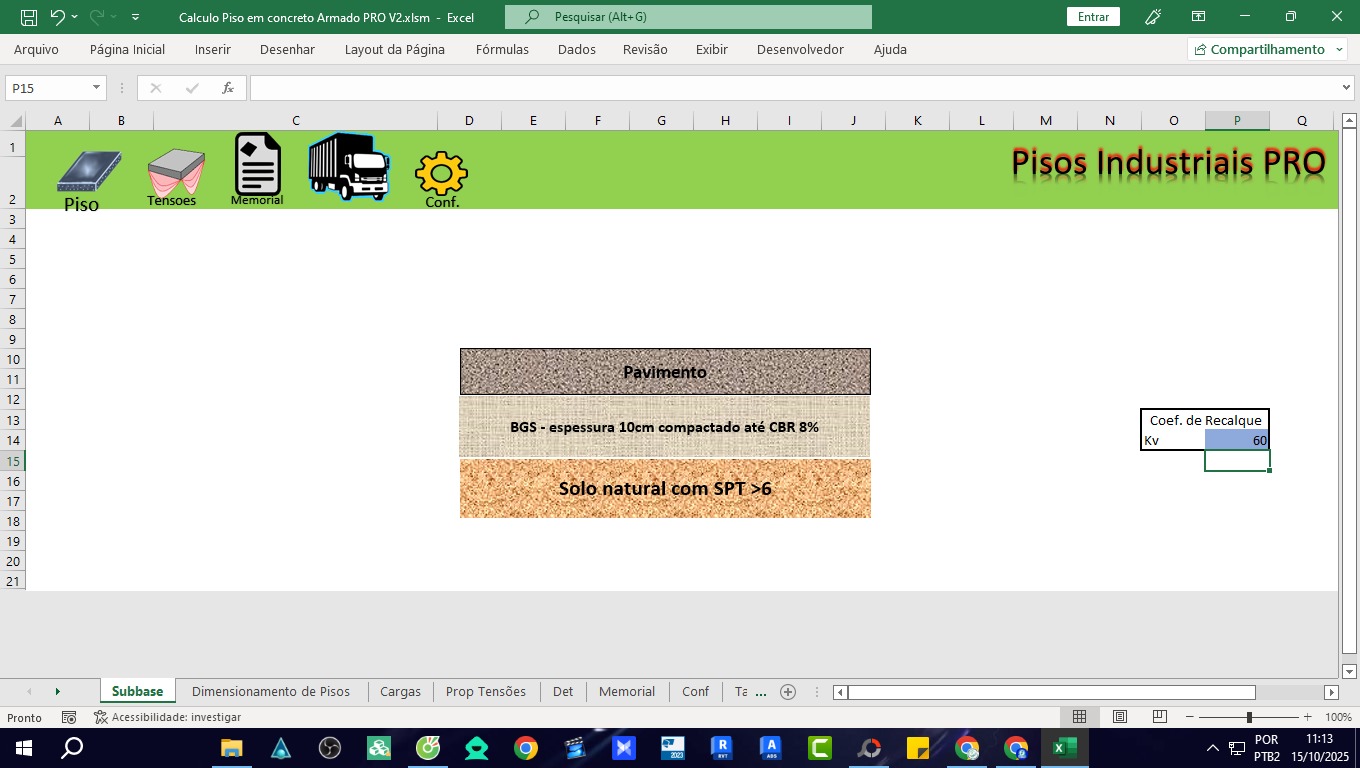Open the Memorial document icon
This screenshot has width=1360, height=768.
tap(257, 165)
